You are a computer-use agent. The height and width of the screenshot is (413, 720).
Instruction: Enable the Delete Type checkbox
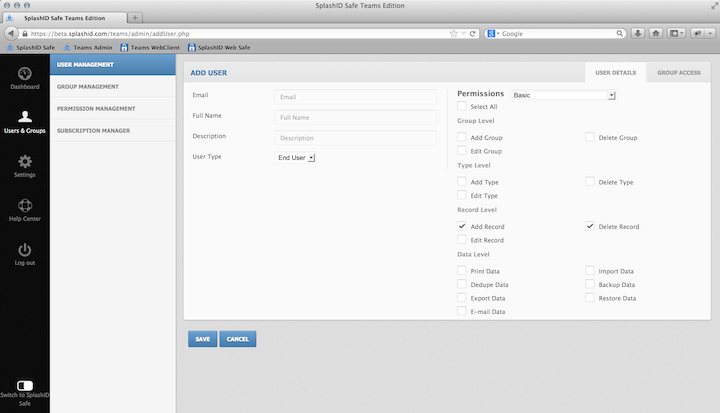coord(590,181)
